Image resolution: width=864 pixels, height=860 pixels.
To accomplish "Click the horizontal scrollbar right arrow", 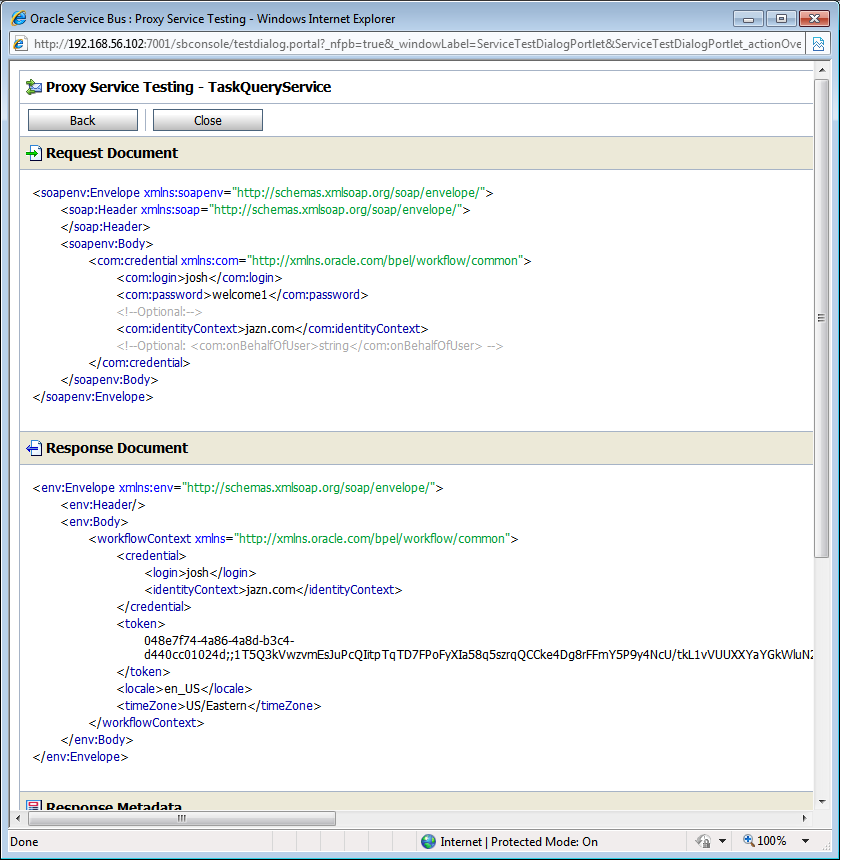I will click(x=804, y=819).
